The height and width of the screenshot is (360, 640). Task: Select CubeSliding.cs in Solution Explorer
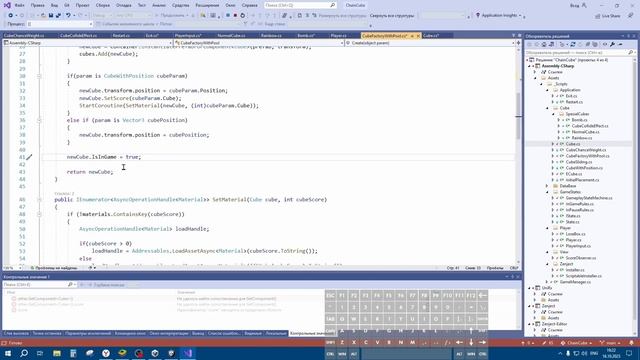[579, 162]
